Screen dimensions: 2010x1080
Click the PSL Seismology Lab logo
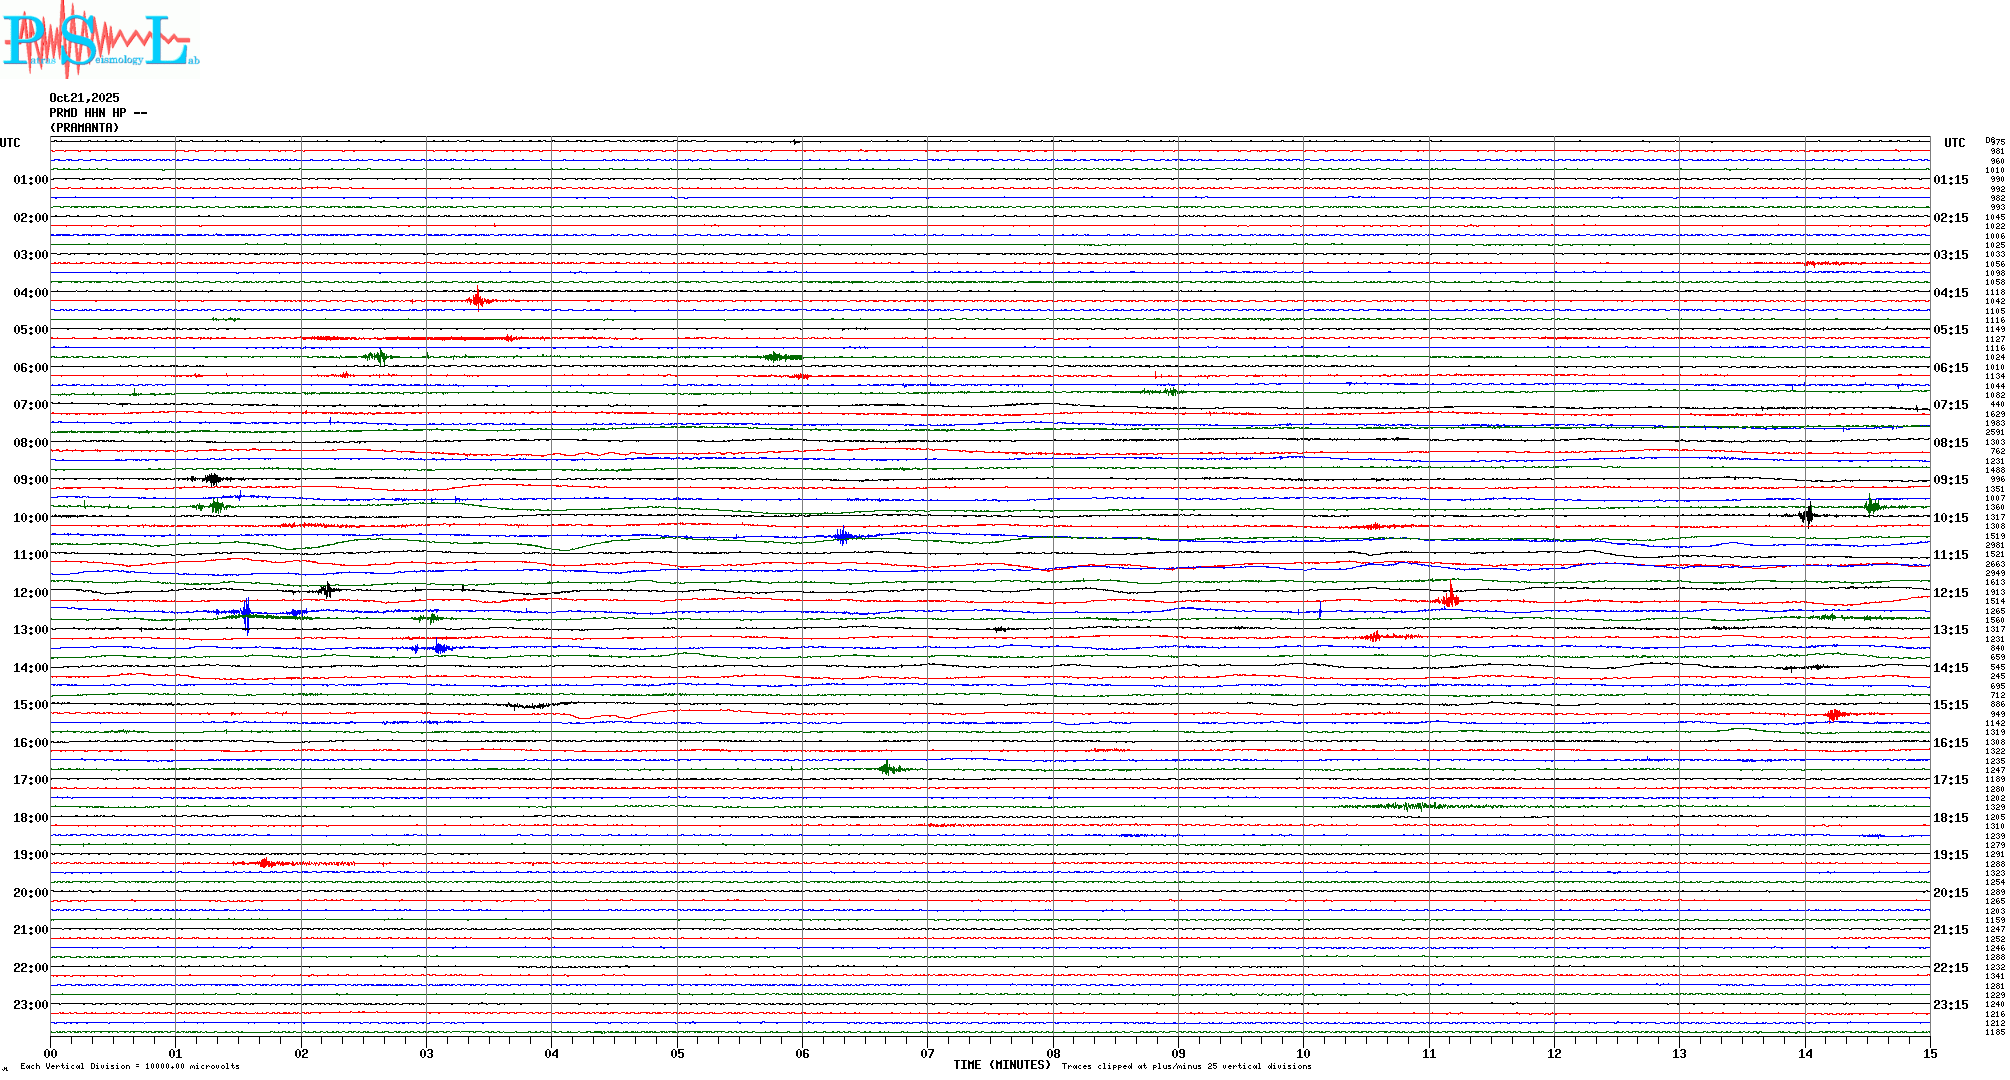[98, 40]
